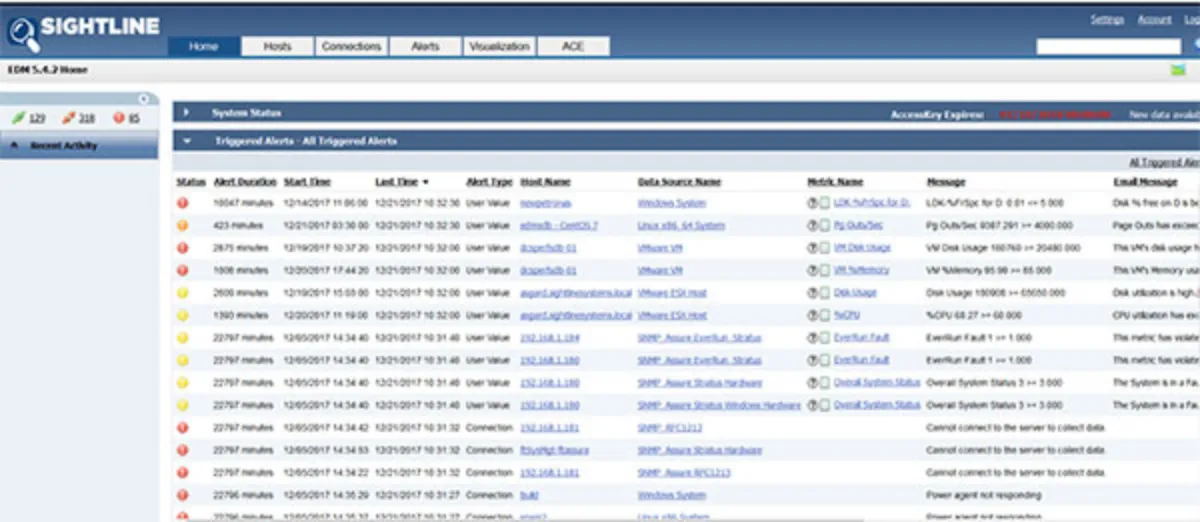The height and width of the screenshot is (522, 1200).
Task: Click the red status icon for 2875 minutes alert
Action: [x=183, y=248]
